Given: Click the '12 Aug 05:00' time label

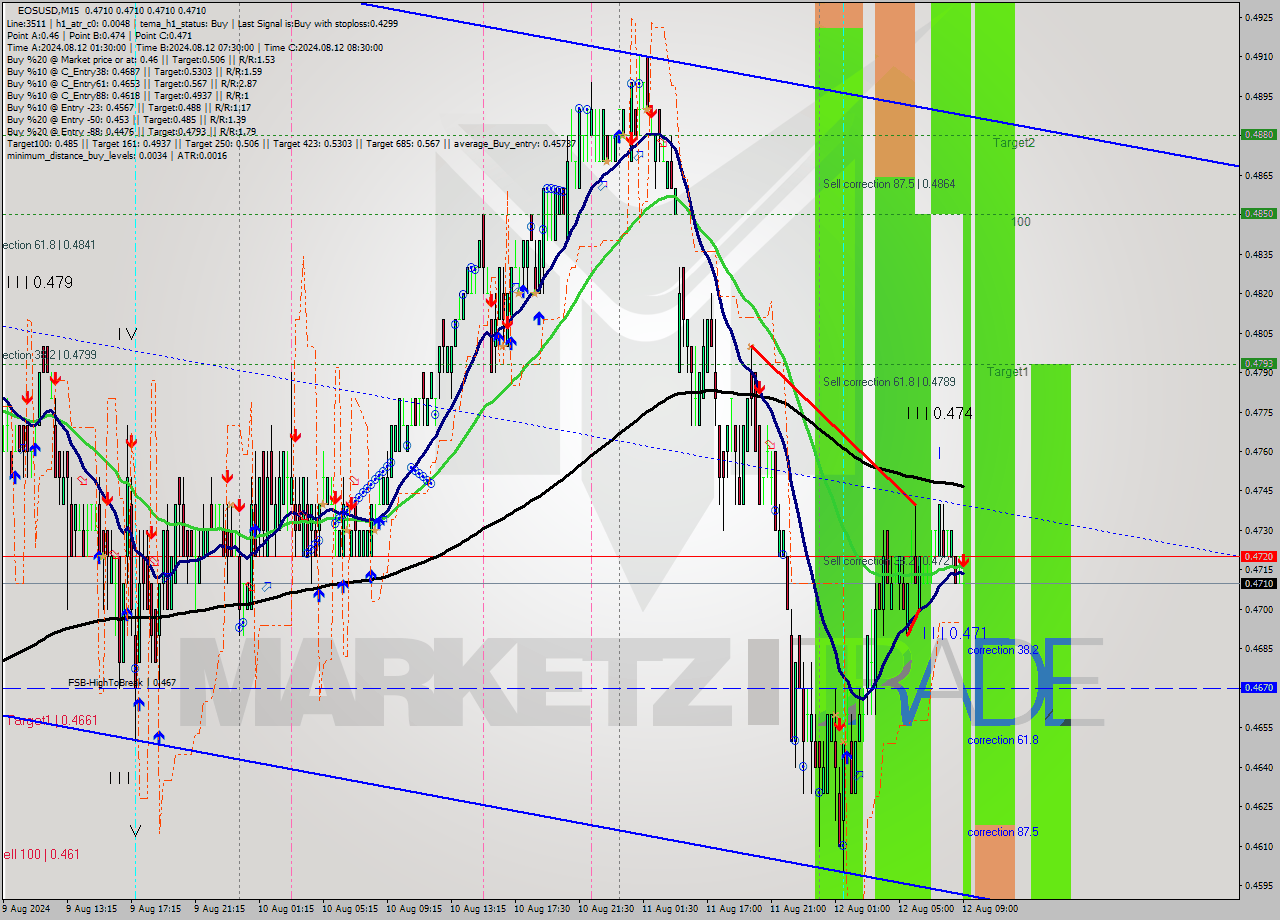Looking at the screenshot, I should tap(926, 909).
